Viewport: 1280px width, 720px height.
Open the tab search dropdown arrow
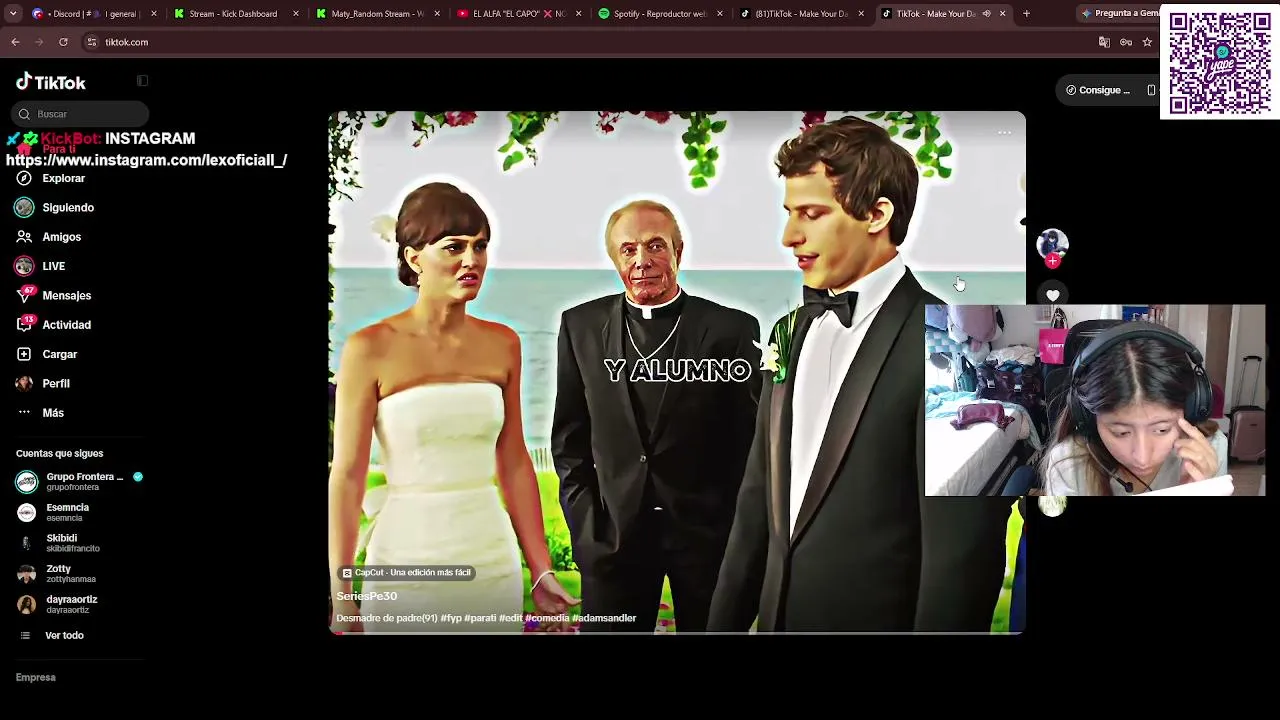(x=13, y=14)
